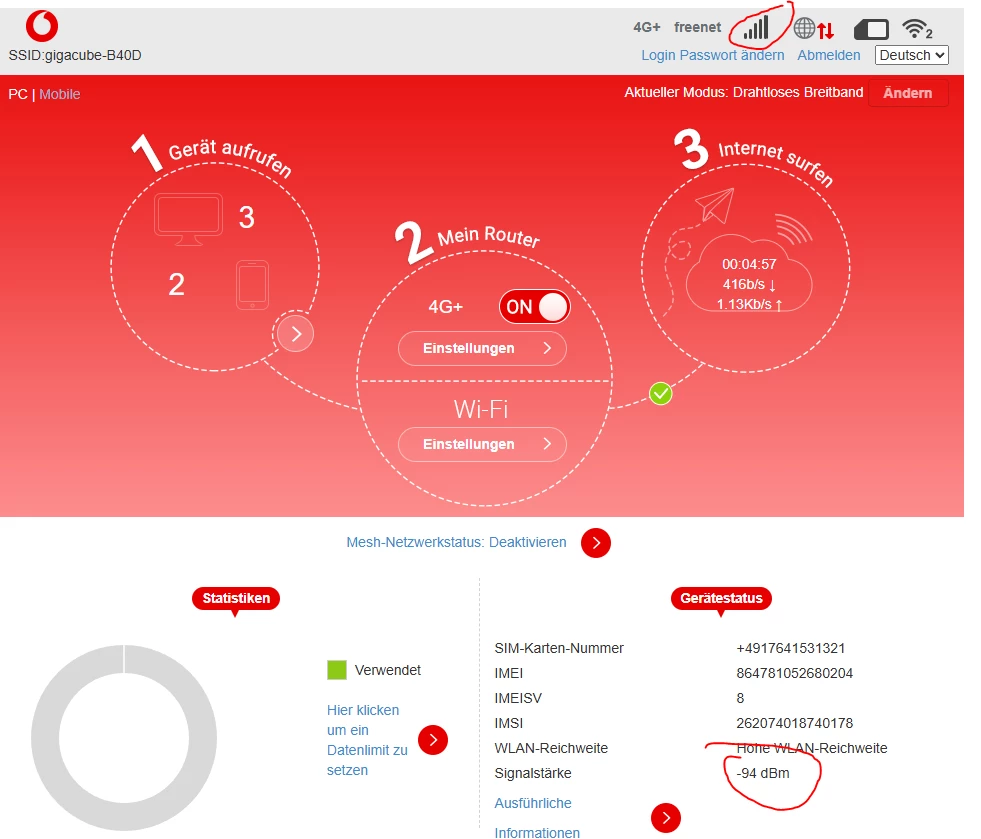Click the IMEISV value 8
Viewport: 981px width, 839px height.
[740, 698]
